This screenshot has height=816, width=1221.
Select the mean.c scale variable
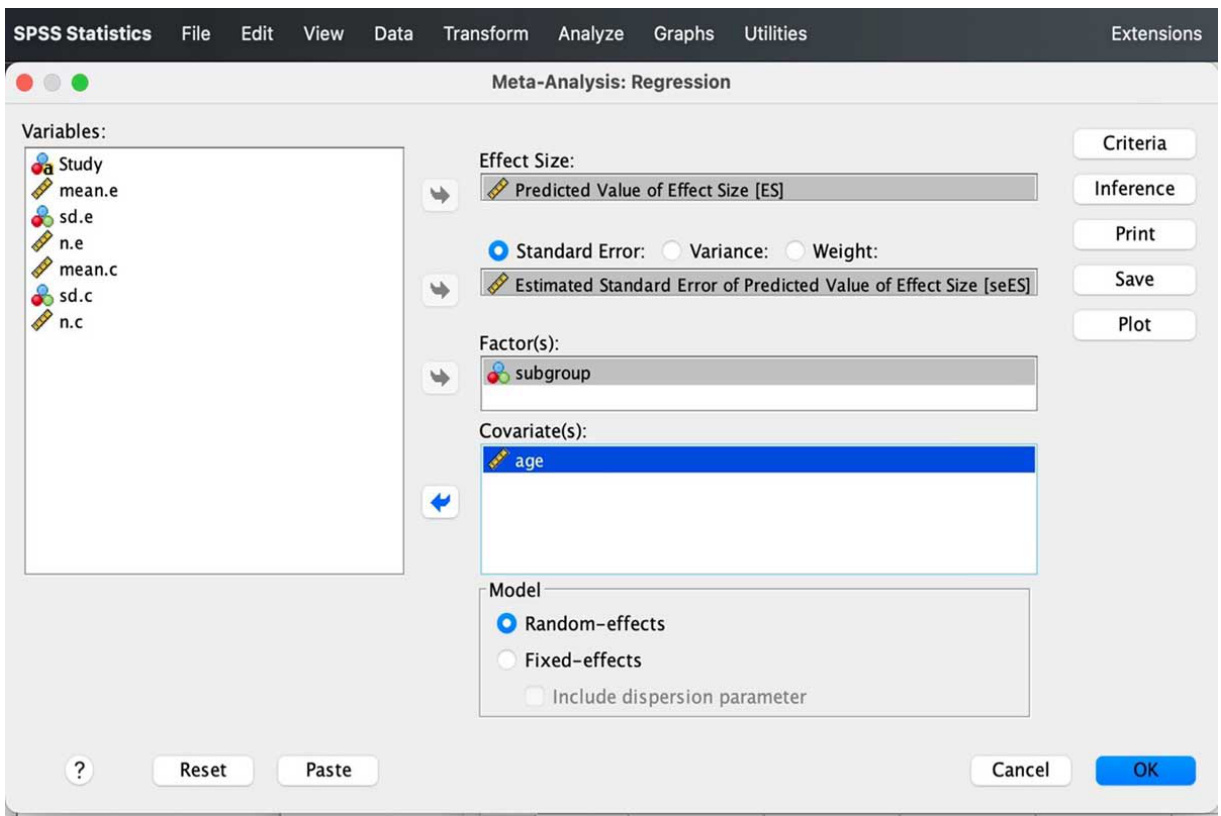click(x=214, y=269)
